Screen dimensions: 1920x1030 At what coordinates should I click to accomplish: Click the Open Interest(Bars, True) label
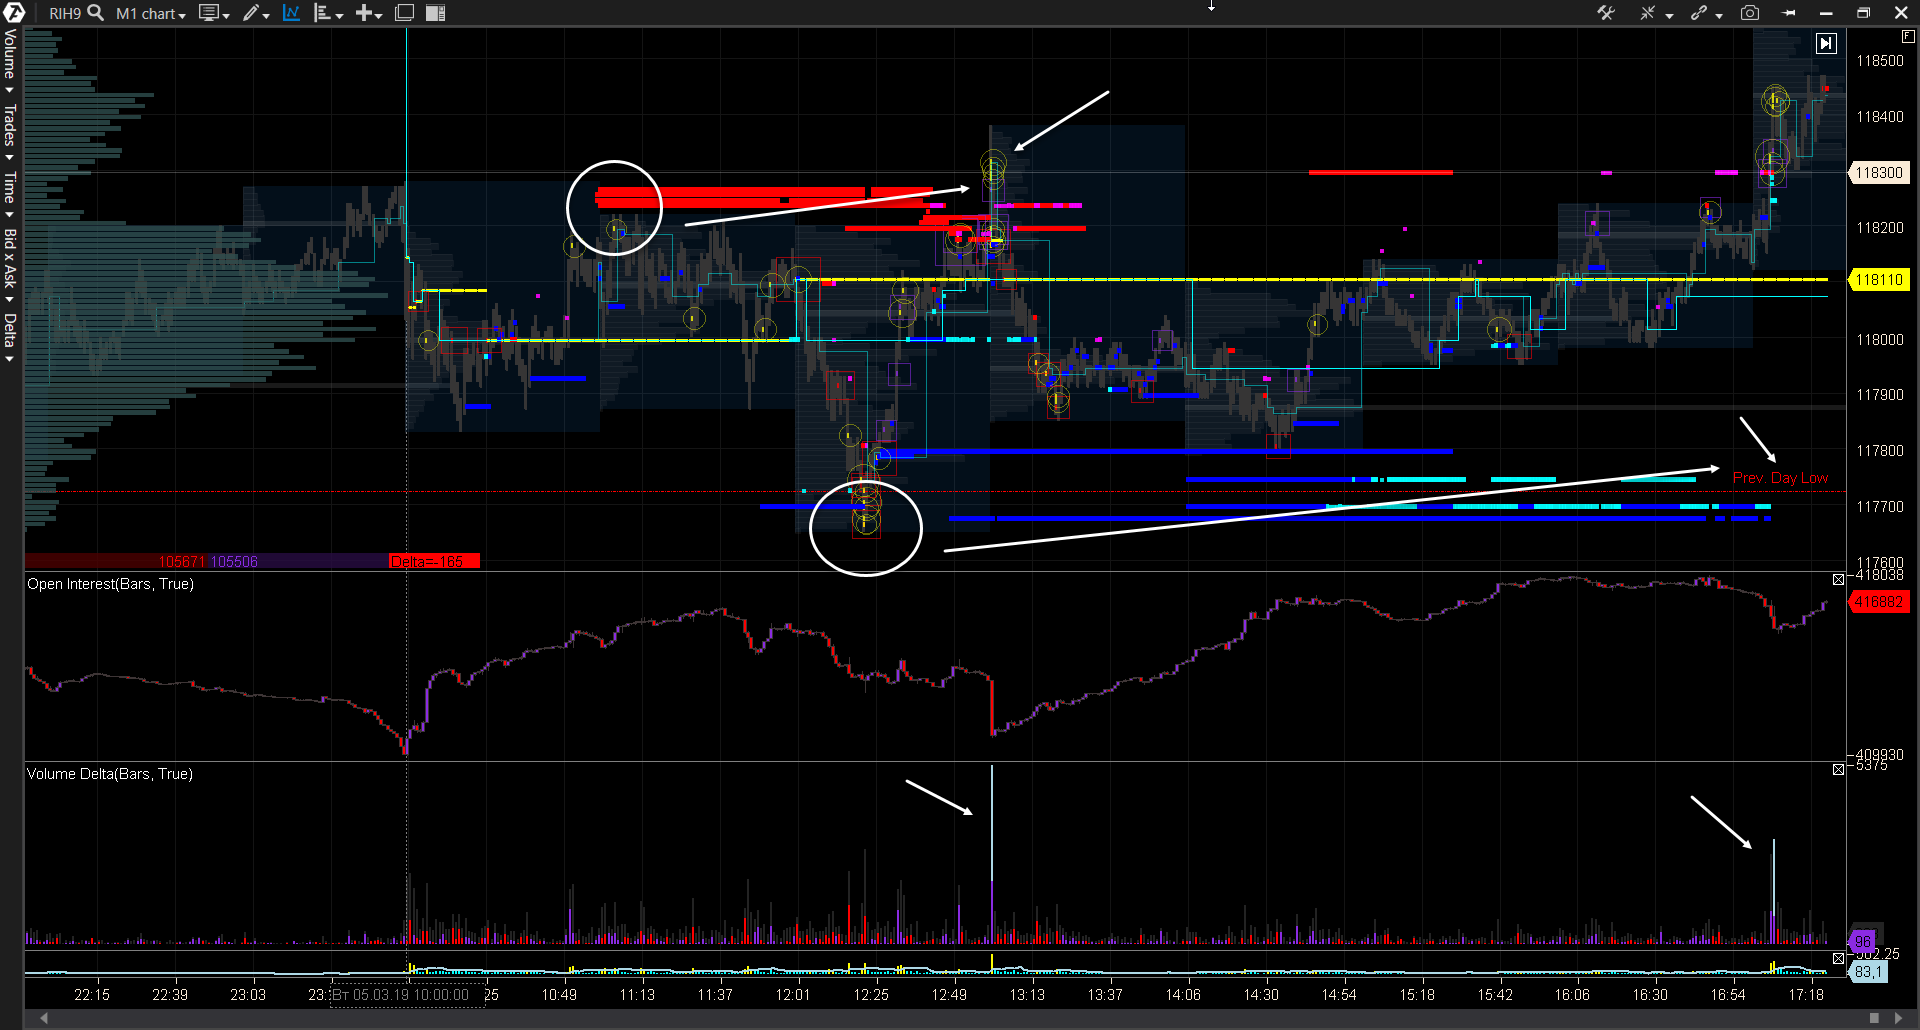coord(110,584)
